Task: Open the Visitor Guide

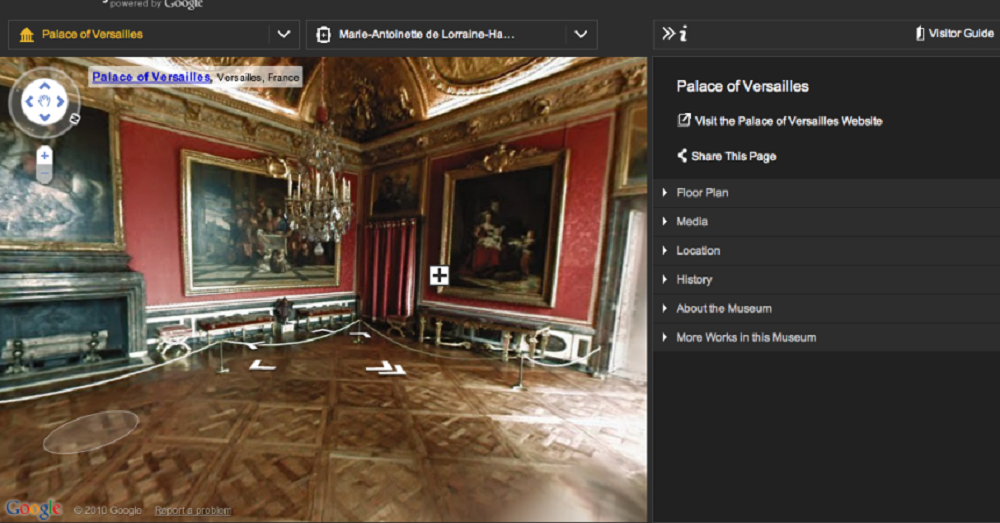Action: pyautogui.click(x=954, y=34)
